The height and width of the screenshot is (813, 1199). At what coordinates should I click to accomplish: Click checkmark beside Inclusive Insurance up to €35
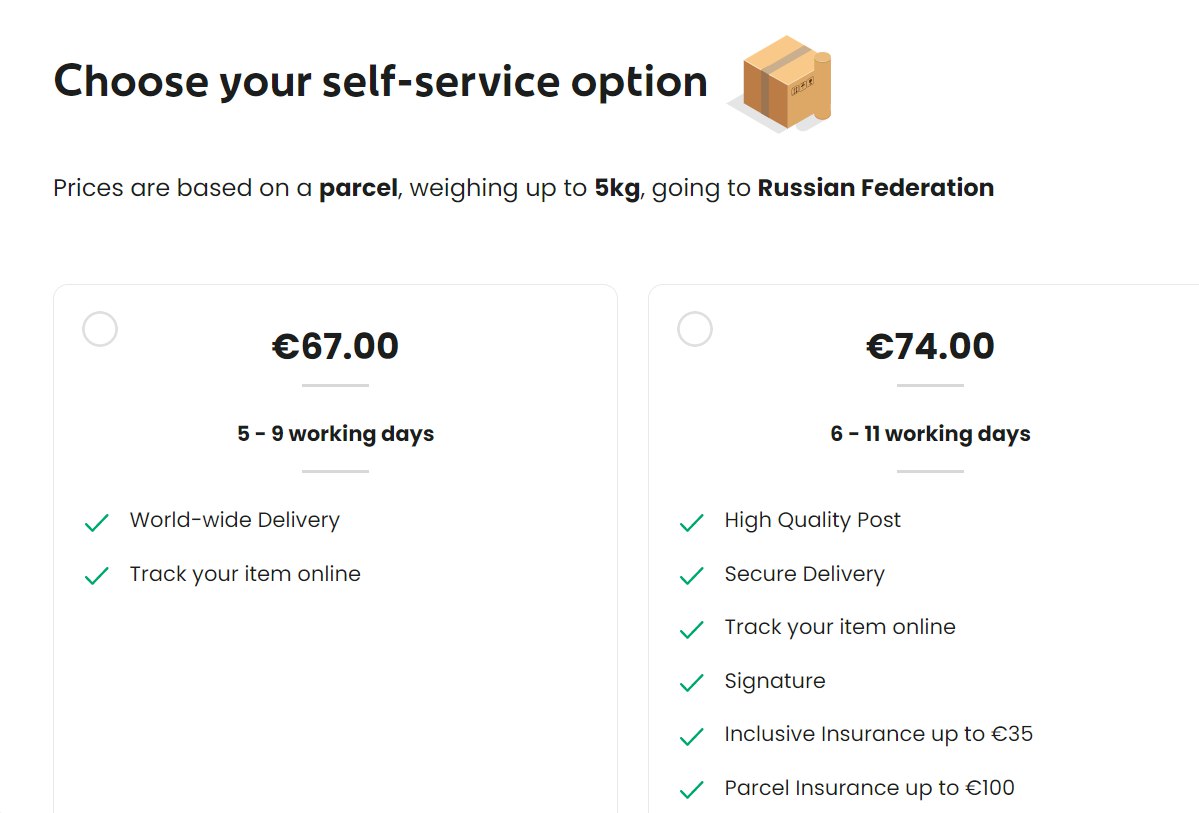click(x=691, y=737)
